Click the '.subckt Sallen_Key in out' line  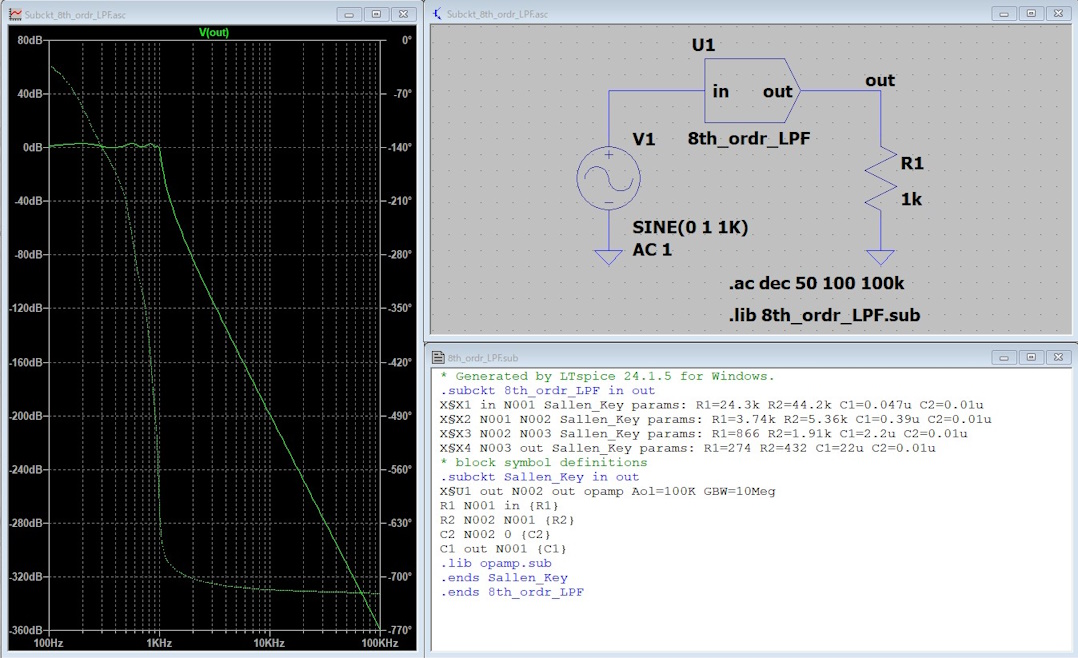point(539,477)
